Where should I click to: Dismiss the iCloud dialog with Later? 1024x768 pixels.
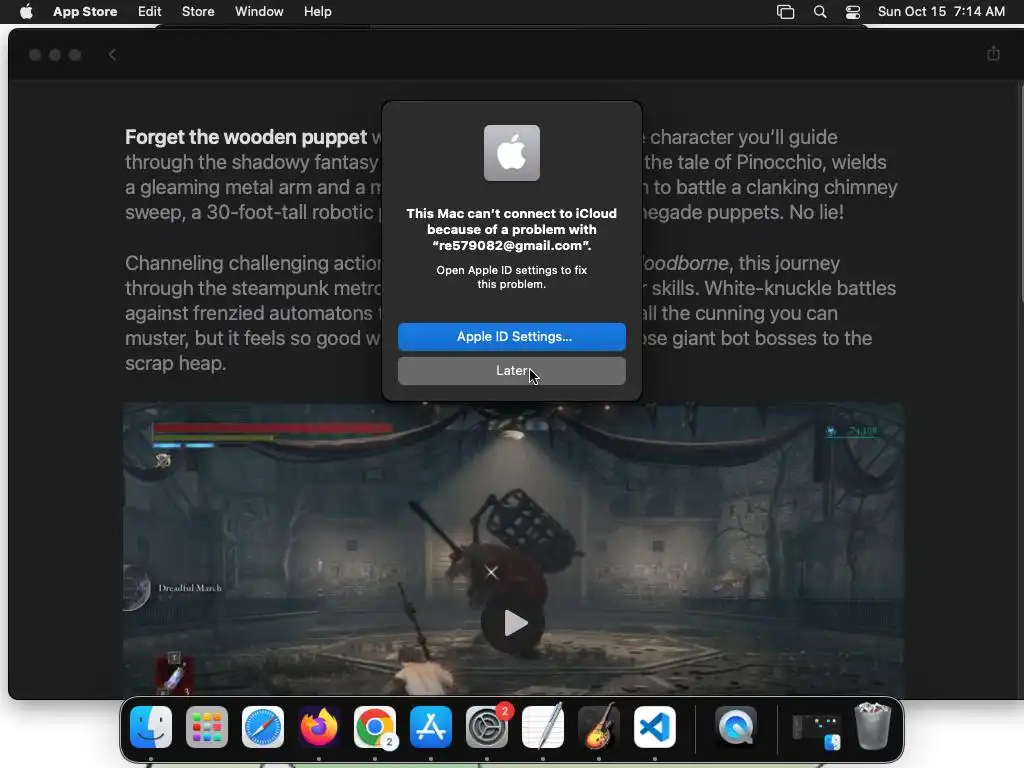coord(511,371)
